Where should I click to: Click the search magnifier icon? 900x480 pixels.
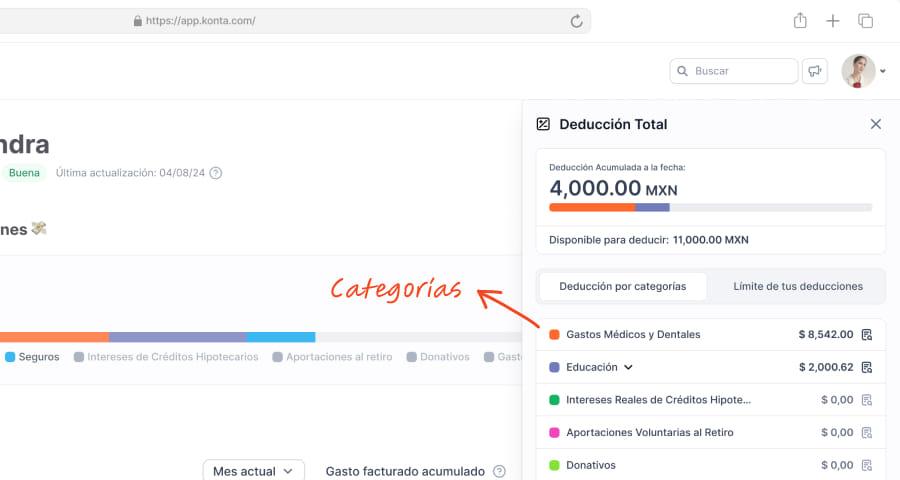[x=682, y=71]
